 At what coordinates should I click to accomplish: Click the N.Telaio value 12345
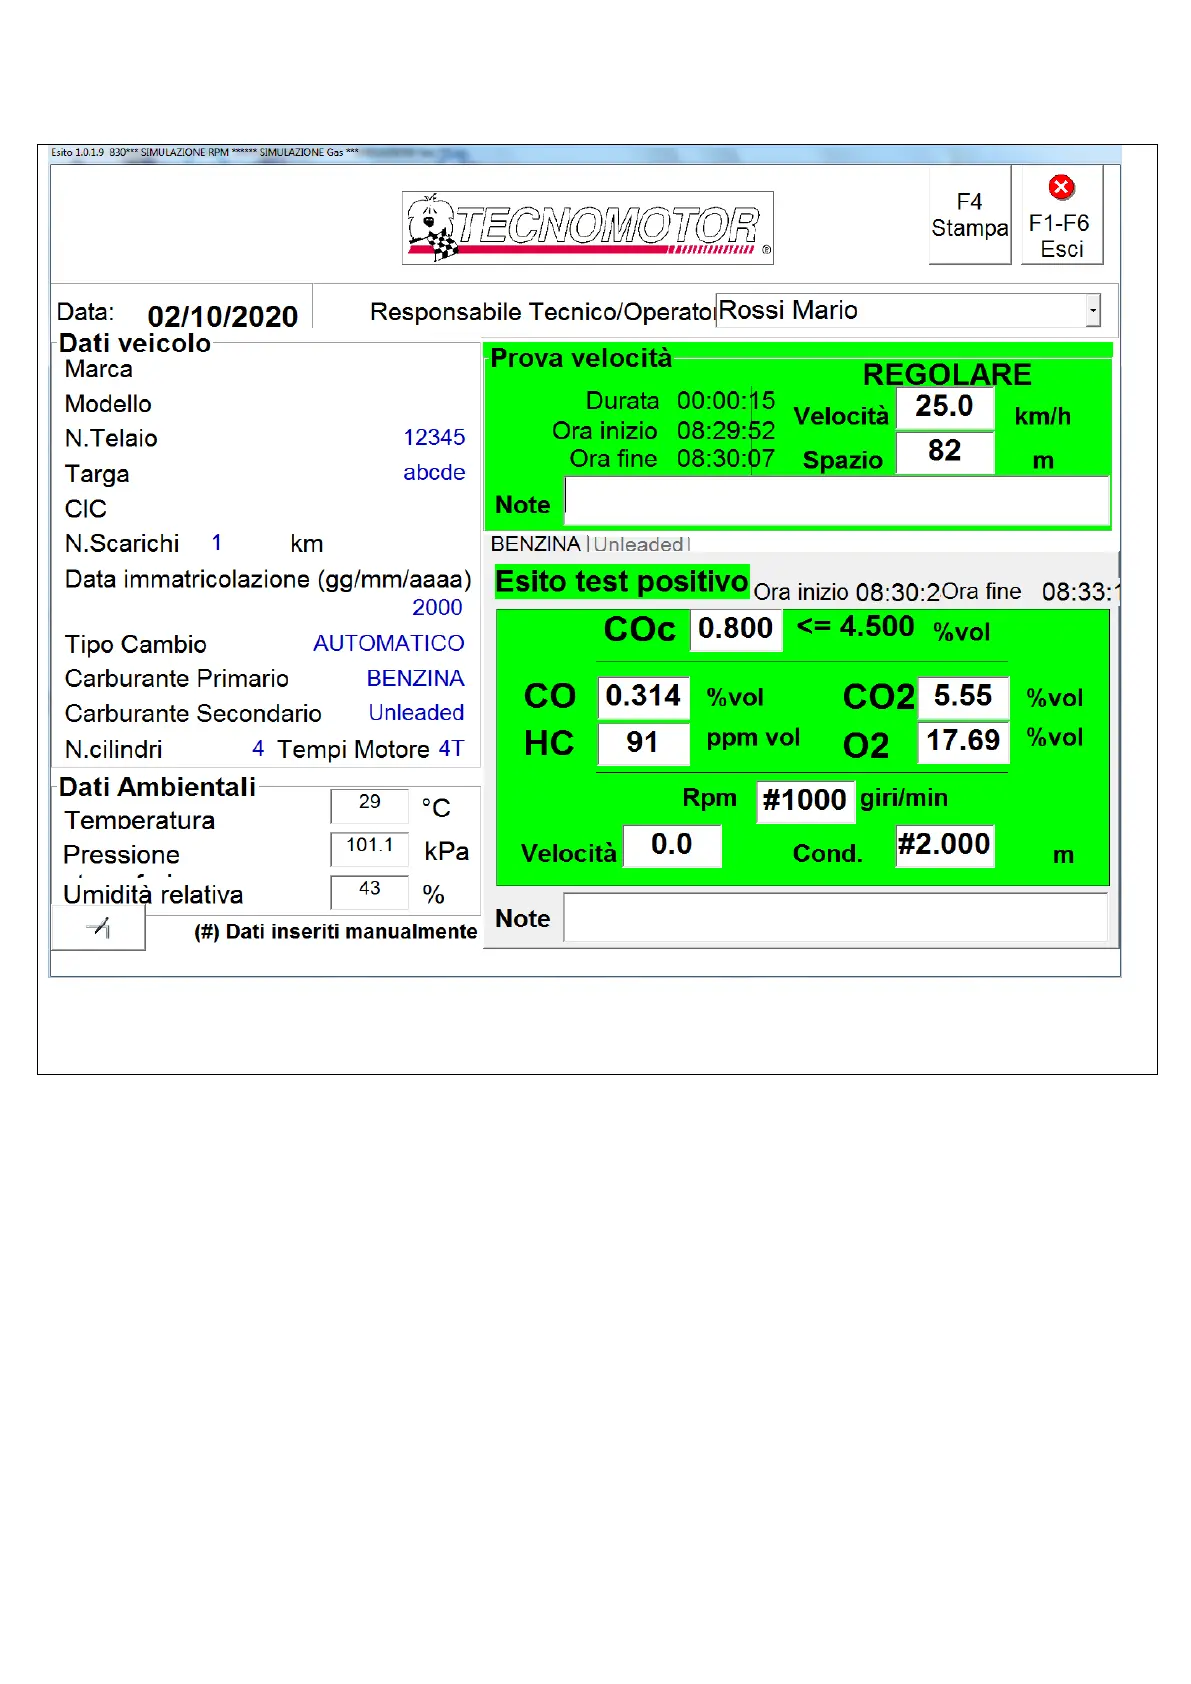(434, 438)
